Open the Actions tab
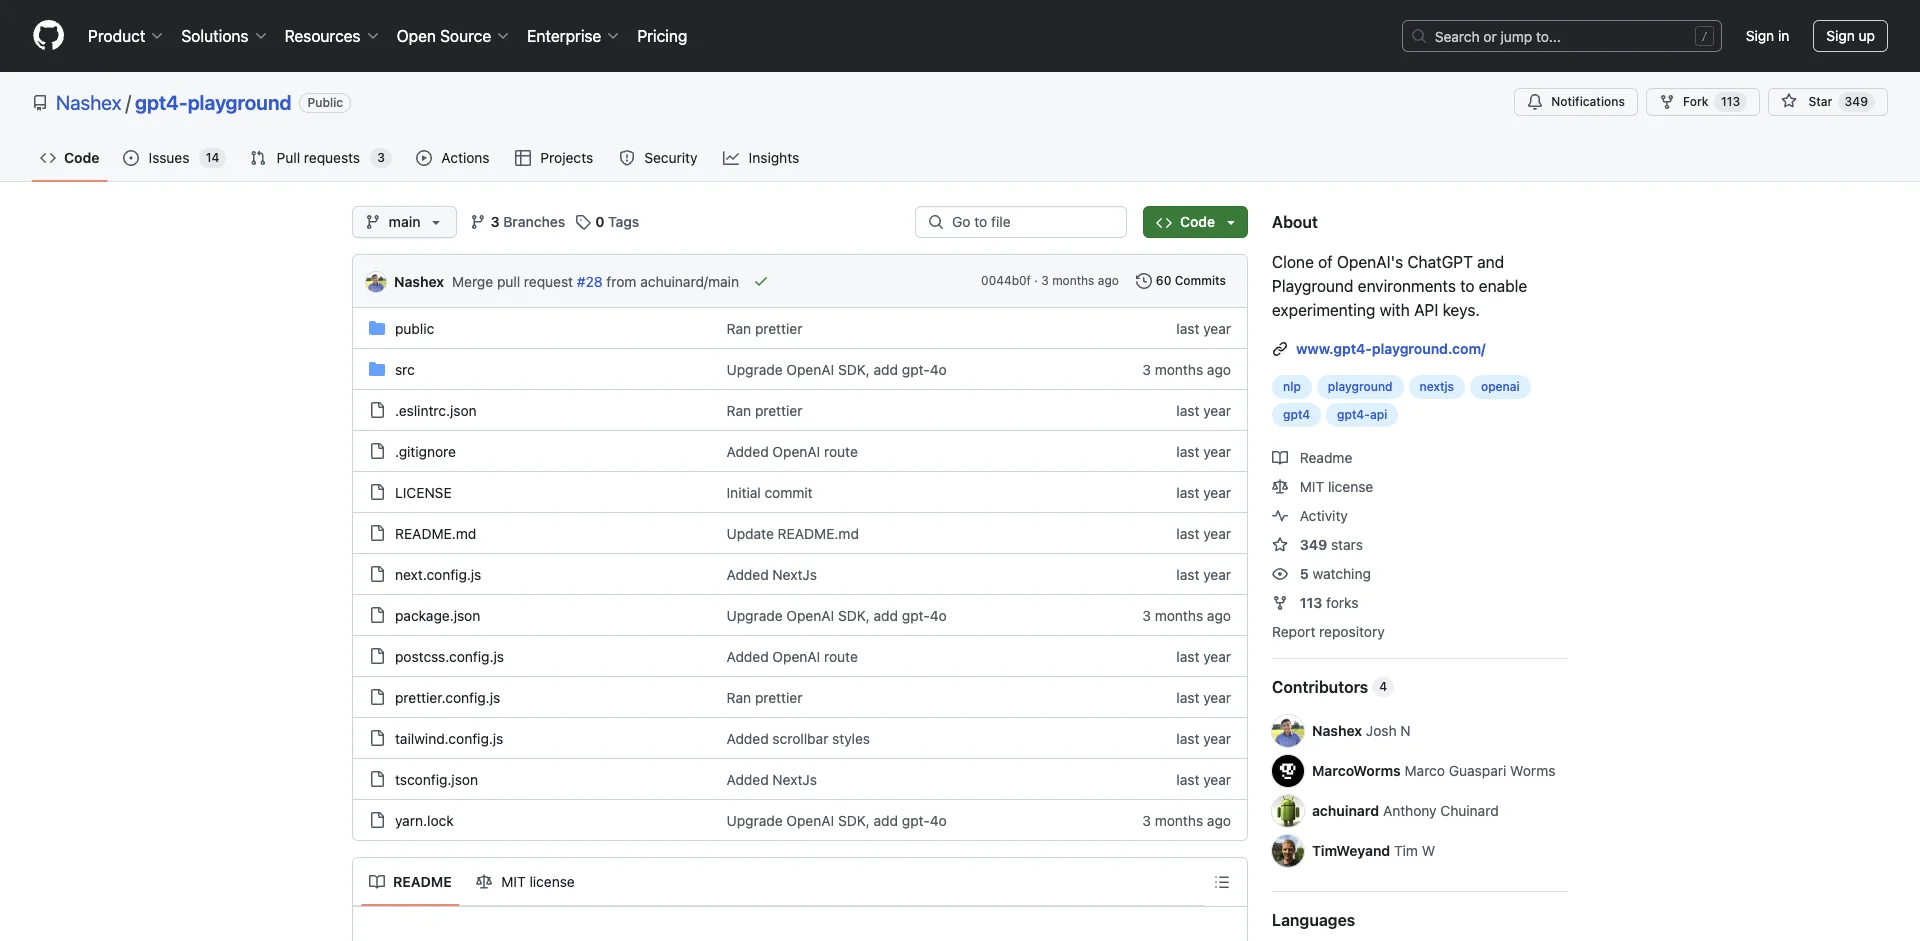Viewport: 1920px width, 941px height. (453, 158)
